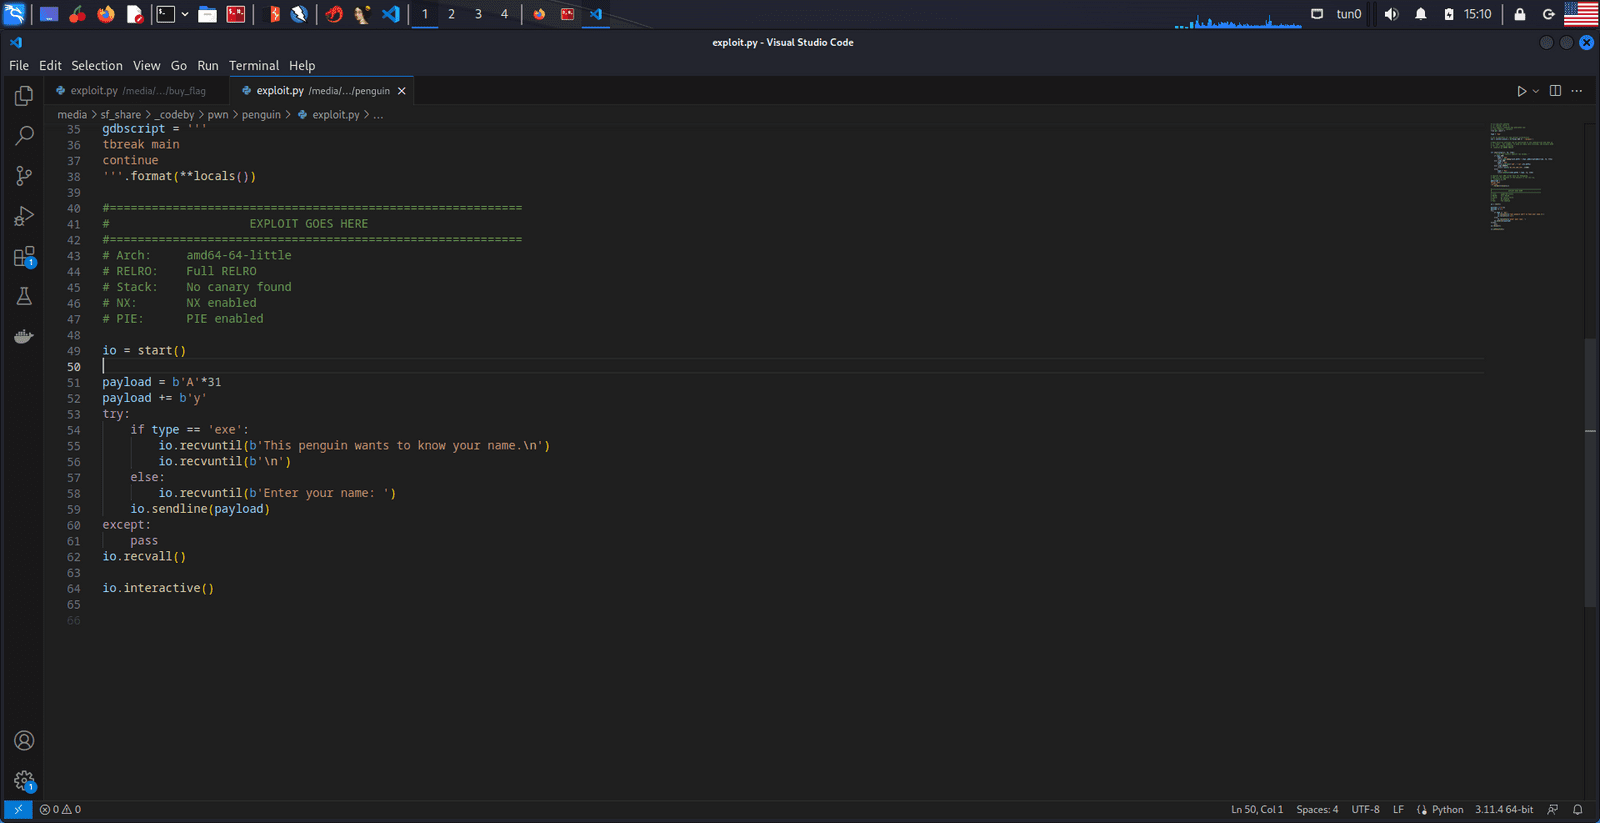Open the errors and warnings problems indicator
Image resolution: width=1600 pixels, height=823 pixels.
[60, 810]
